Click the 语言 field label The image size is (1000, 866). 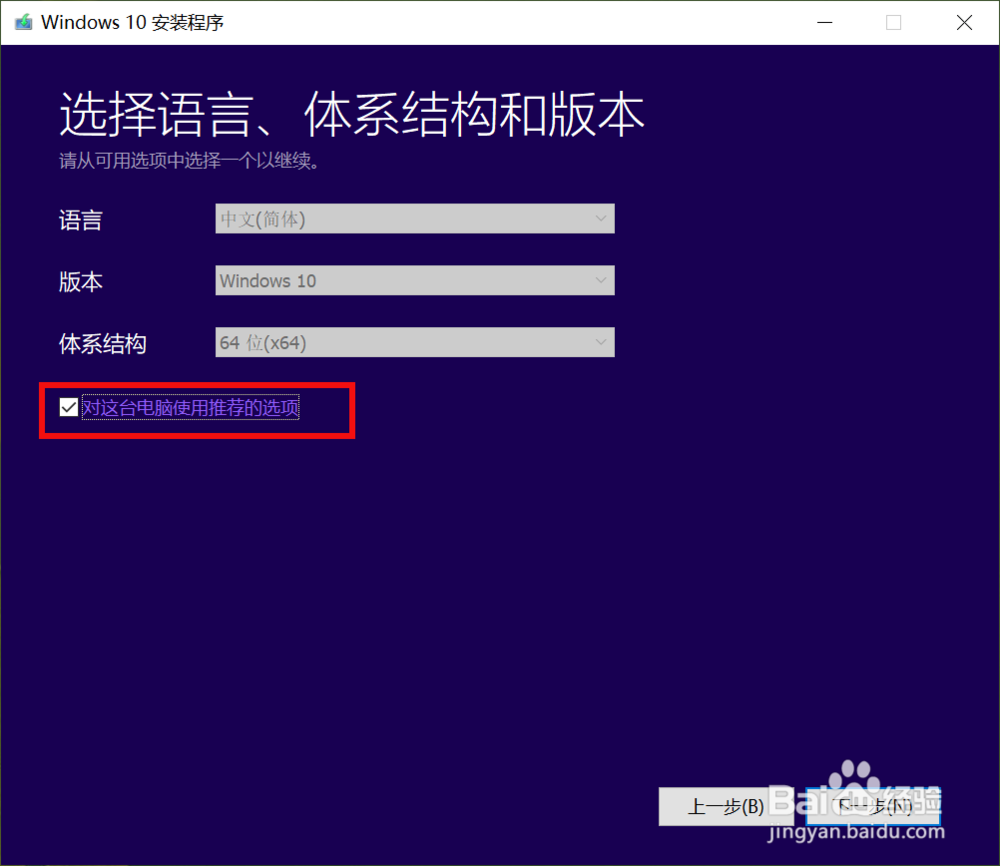click(80, 220)
